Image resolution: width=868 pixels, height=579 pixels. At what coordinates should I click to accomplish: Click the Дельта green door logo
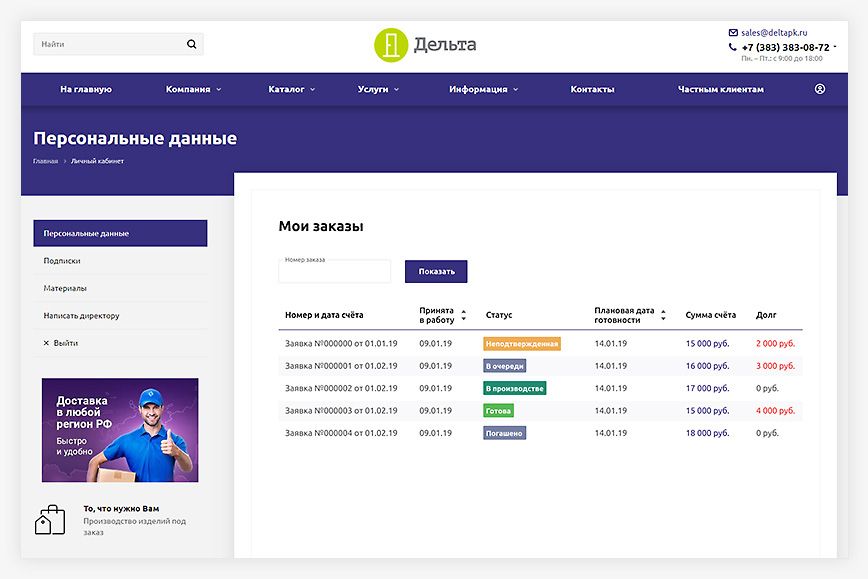391,45
